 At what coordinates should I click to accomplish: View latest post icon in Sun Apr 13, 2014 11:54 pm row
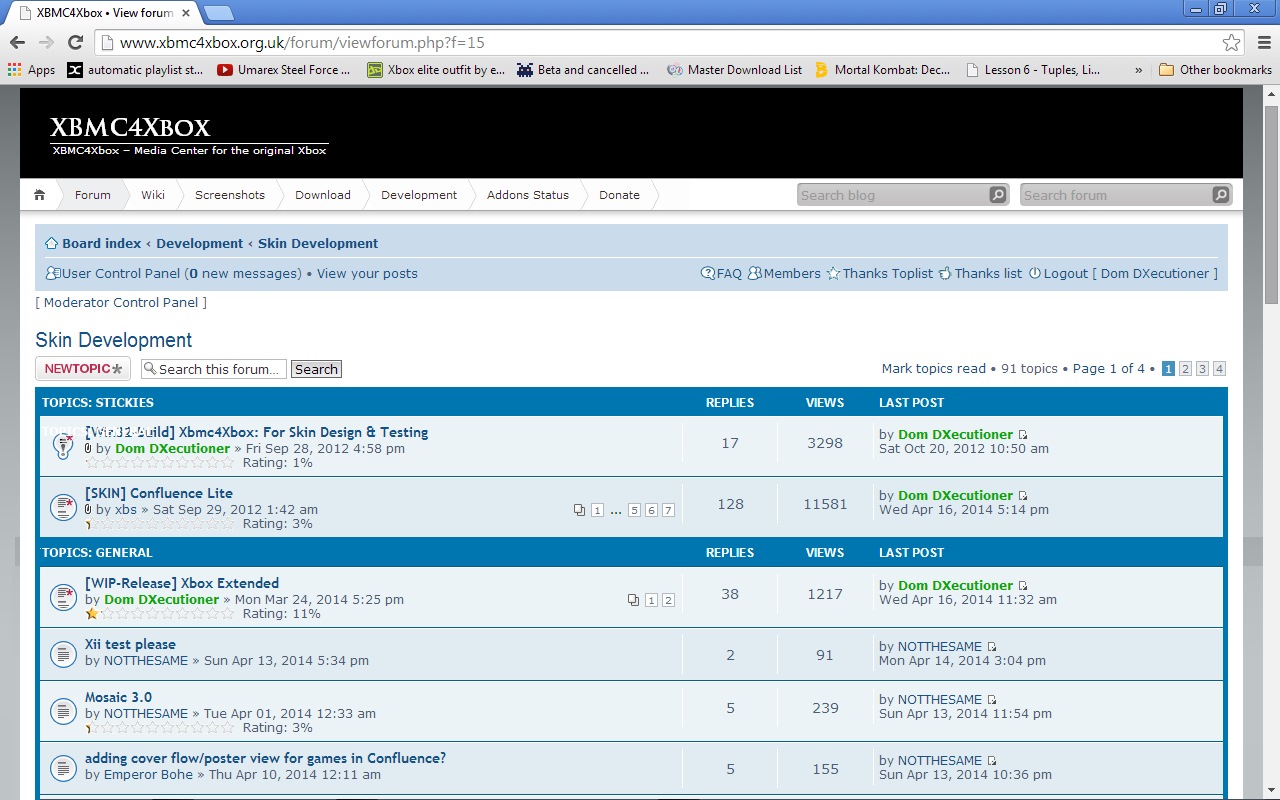[992, 700]
